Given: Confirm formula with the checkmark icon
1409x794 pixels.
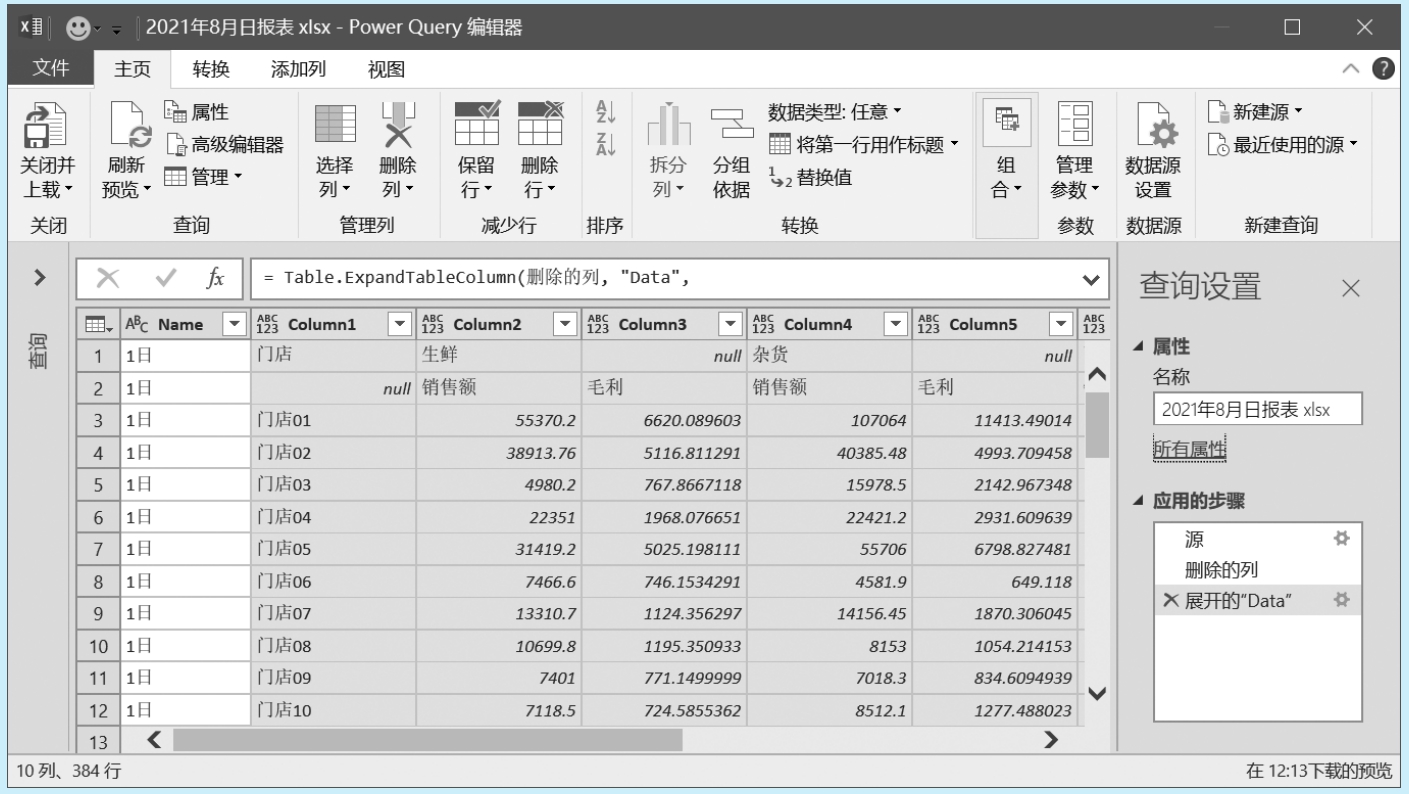Looking at the screenshot, I should coord(166,278).
